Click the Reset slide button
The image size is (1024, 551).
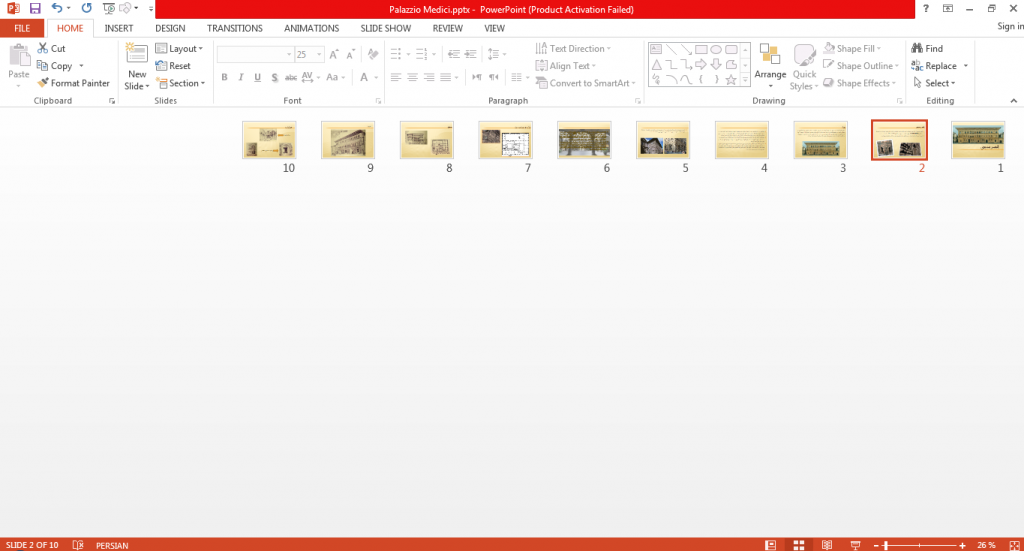tap(173, 66)
